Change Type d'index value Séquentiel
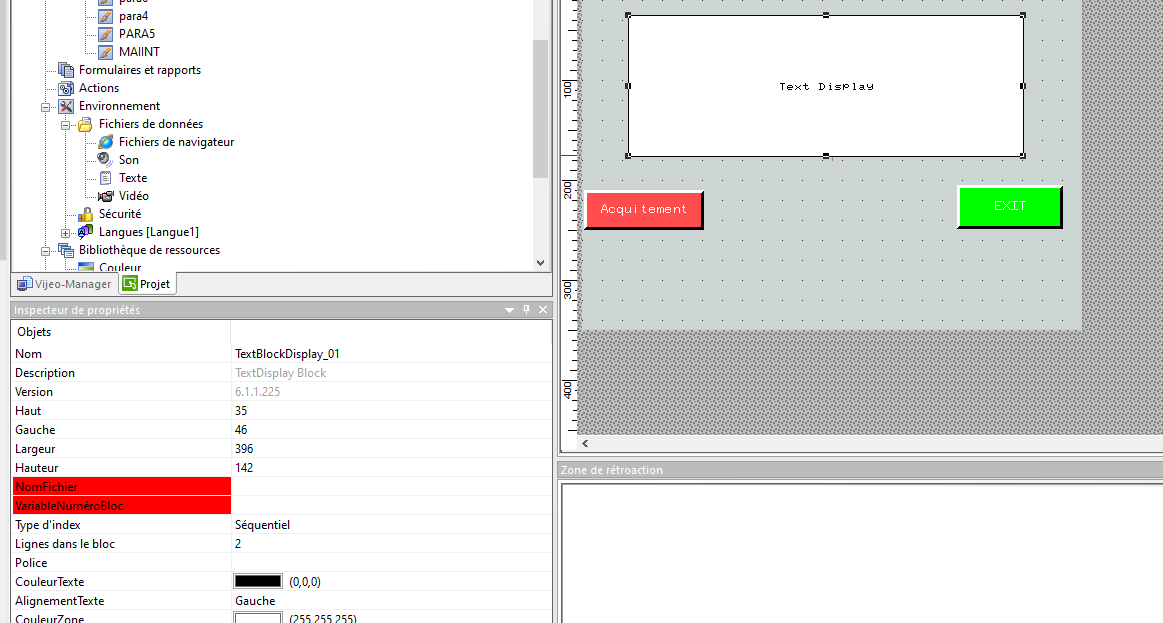The height and width of the screenshot is (623, 1163). click(x=392, y=525)
